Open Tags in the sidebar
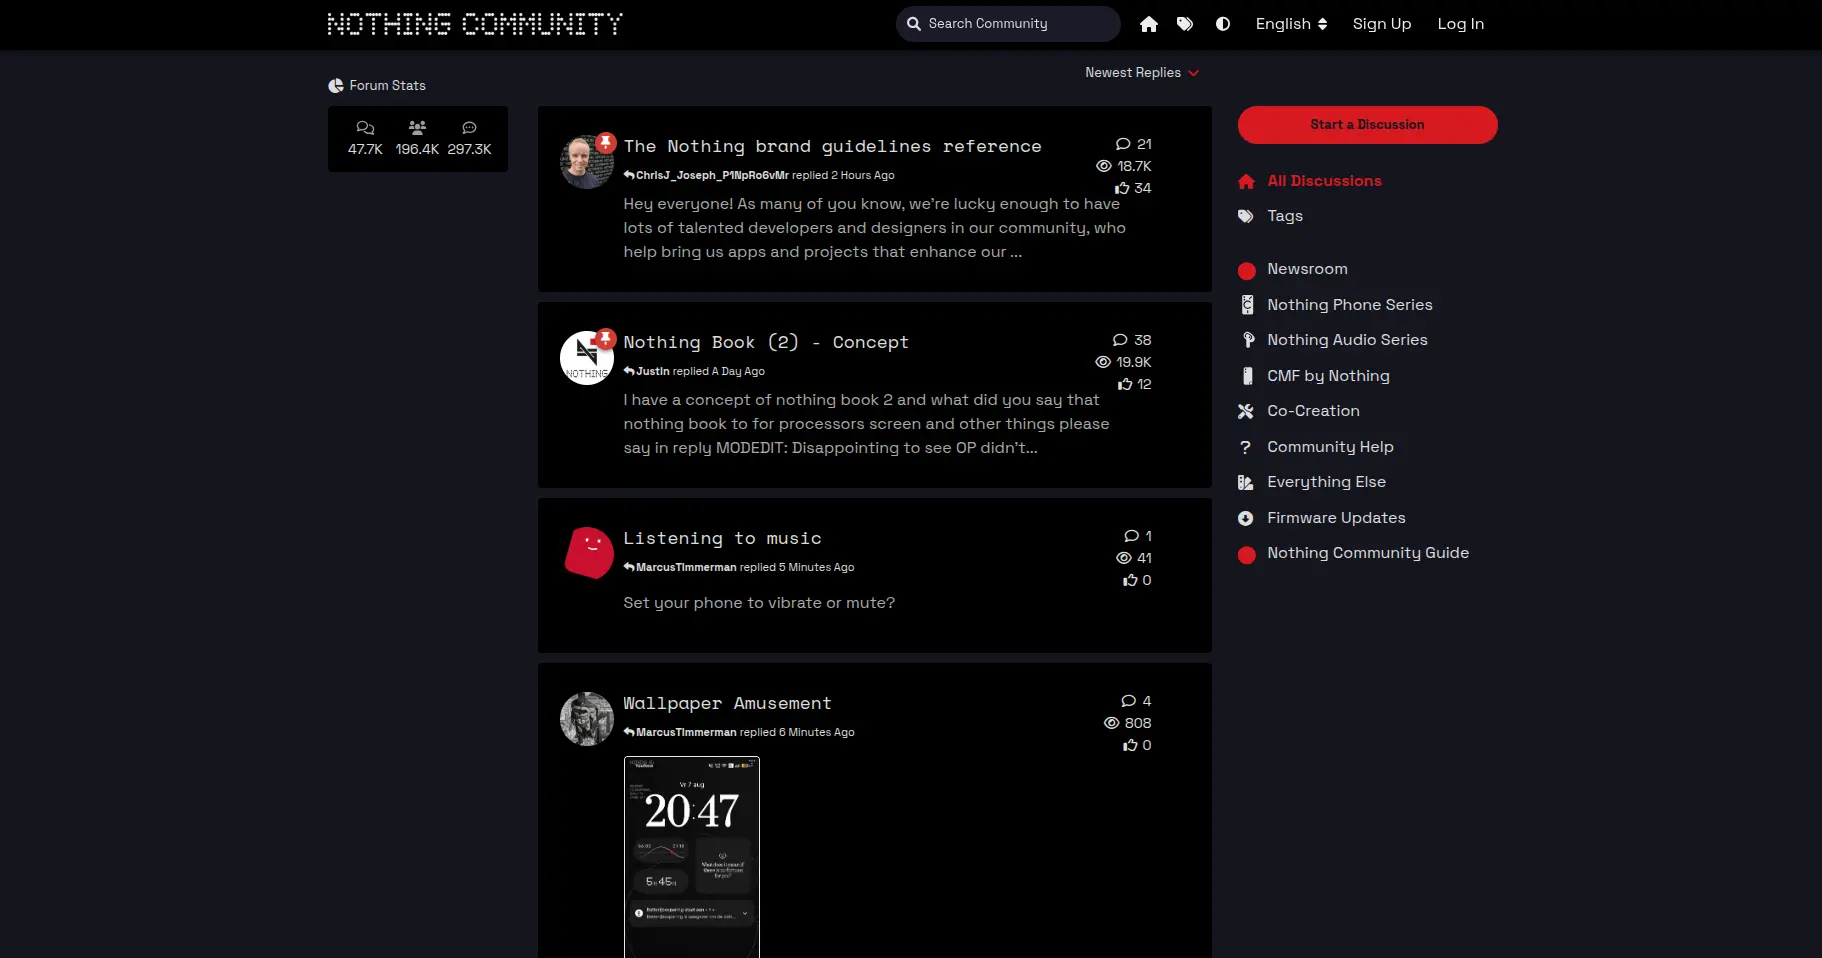 pyautogui.click(x=1285, y=216)
